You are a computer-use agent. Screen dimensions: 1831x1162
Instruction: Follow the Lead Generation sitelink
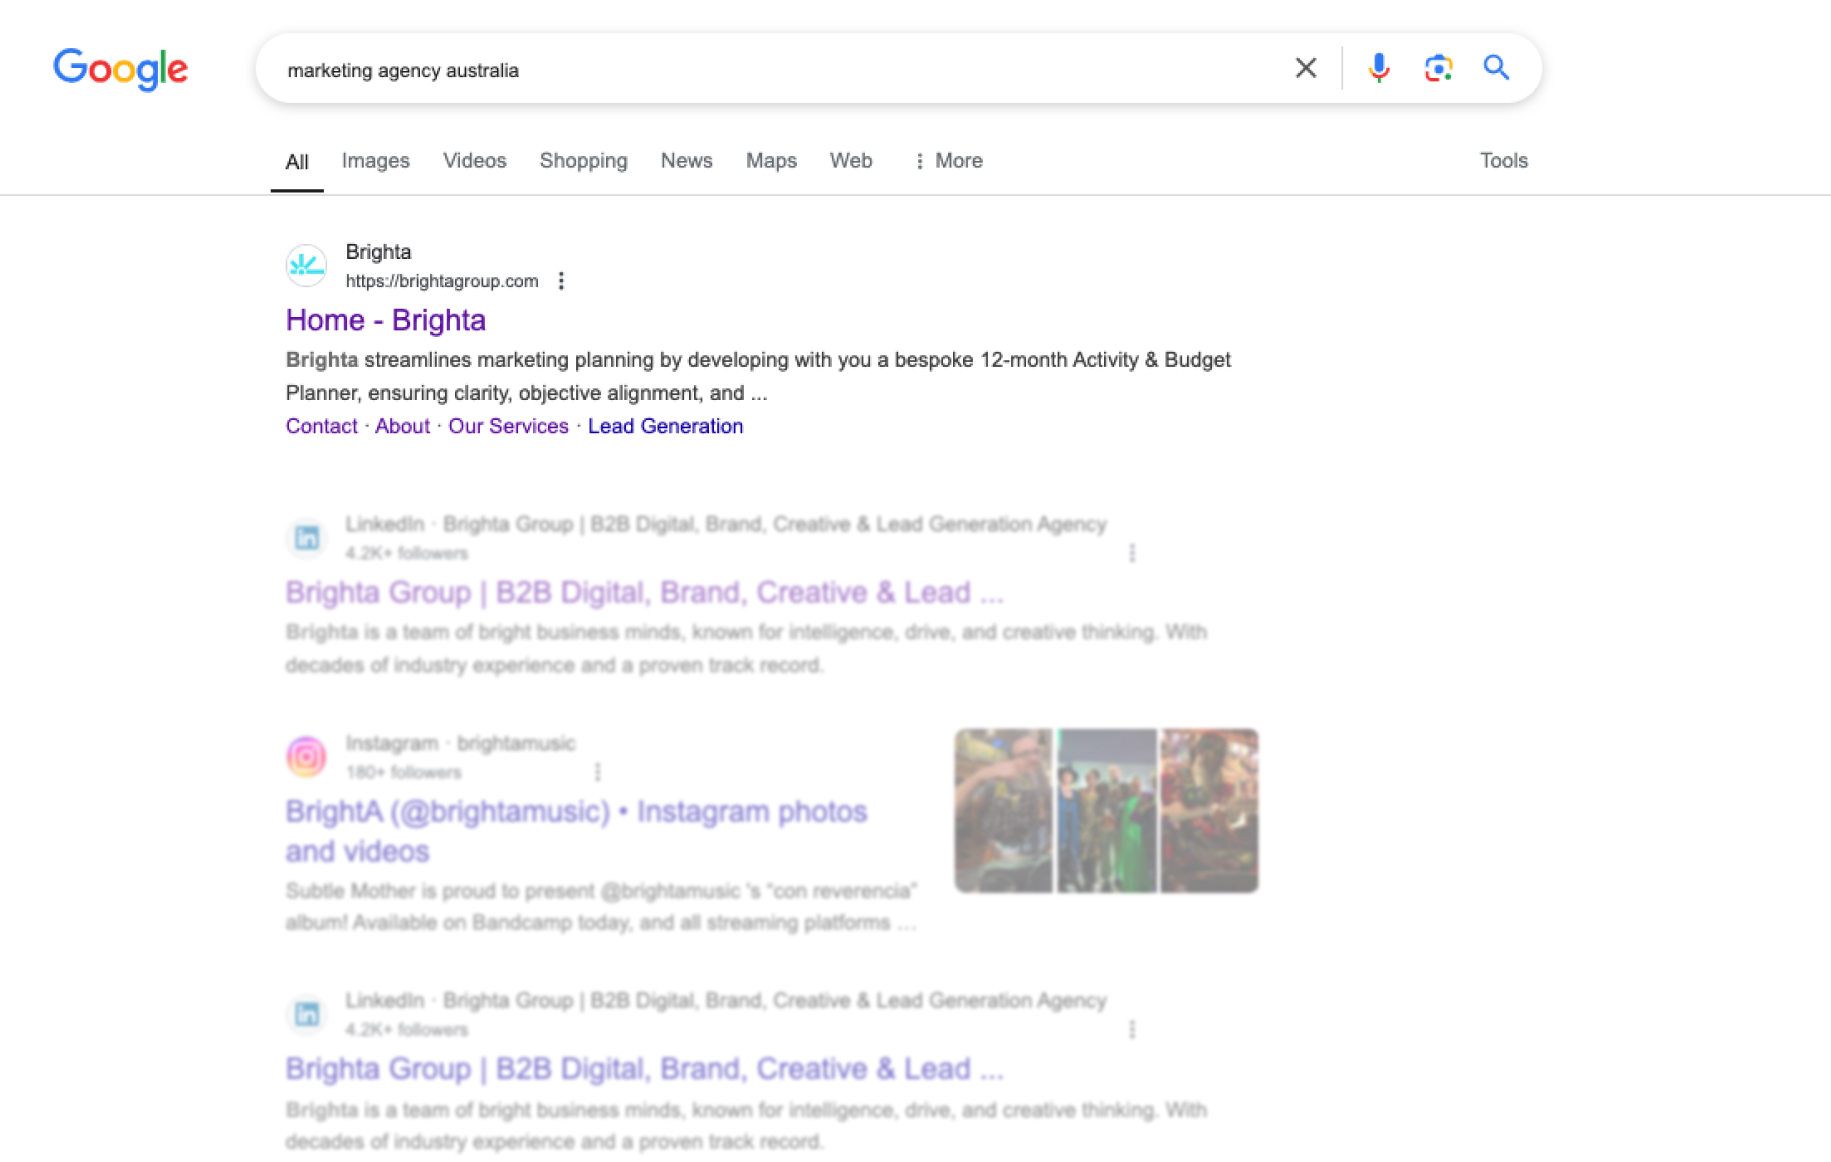(665, 426)
